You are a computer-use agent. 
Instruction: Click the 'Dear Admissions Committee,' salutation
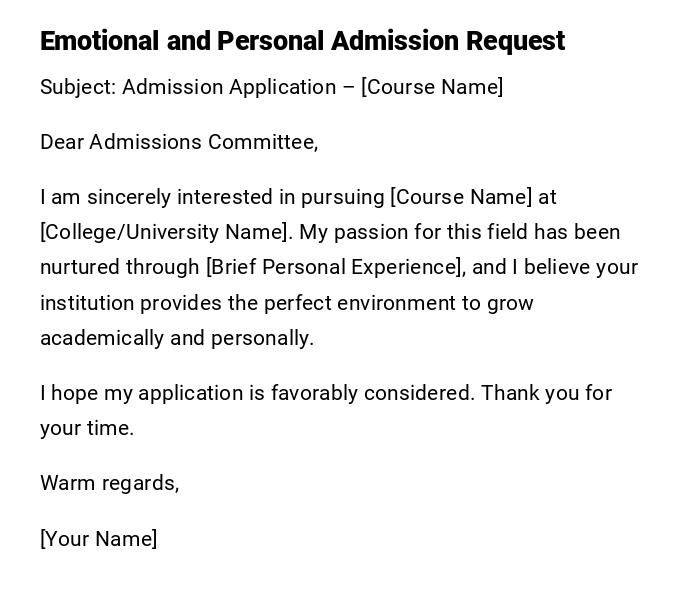[179, 142]
